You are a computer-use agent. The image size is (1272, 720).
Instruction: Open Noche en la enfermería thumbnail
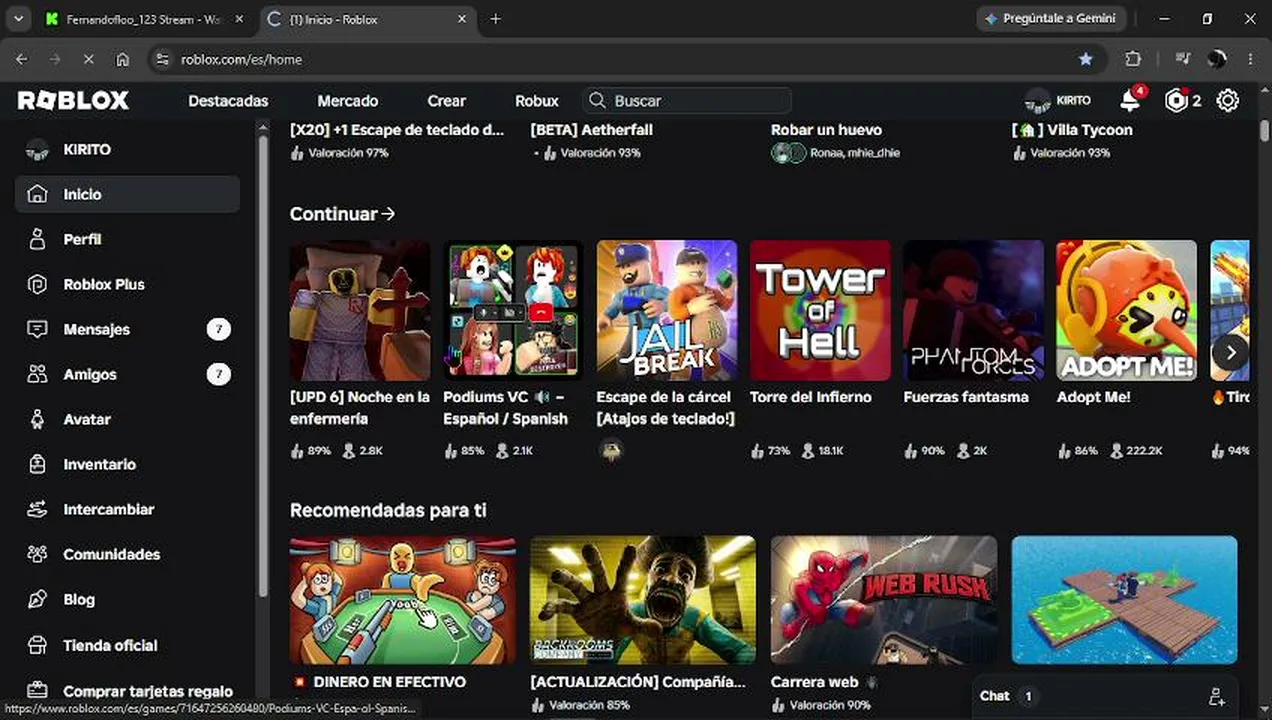pos(360,310)
